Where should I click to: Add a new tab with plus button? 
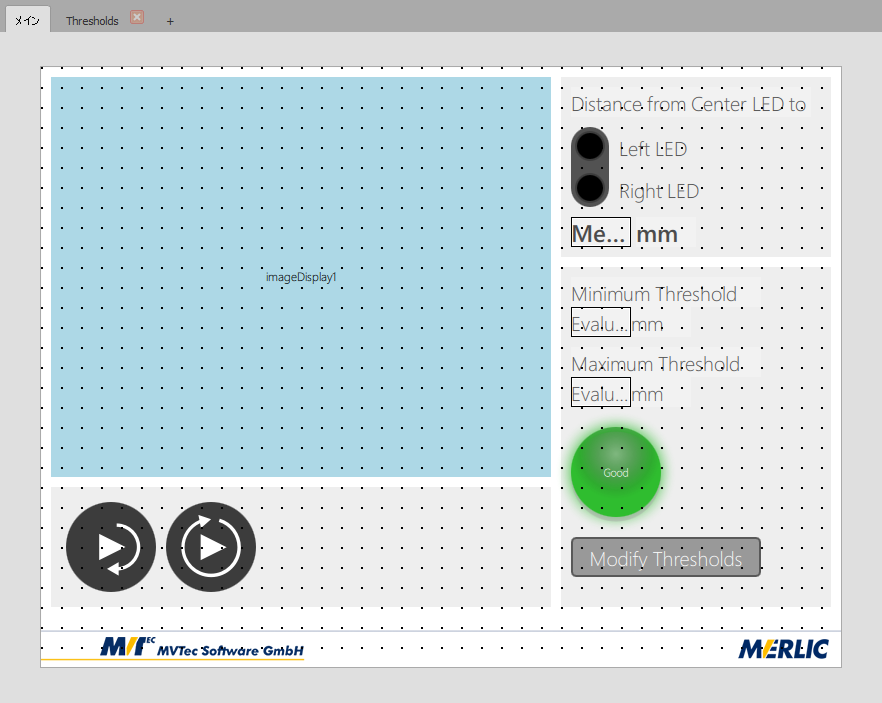pos(170,21)
